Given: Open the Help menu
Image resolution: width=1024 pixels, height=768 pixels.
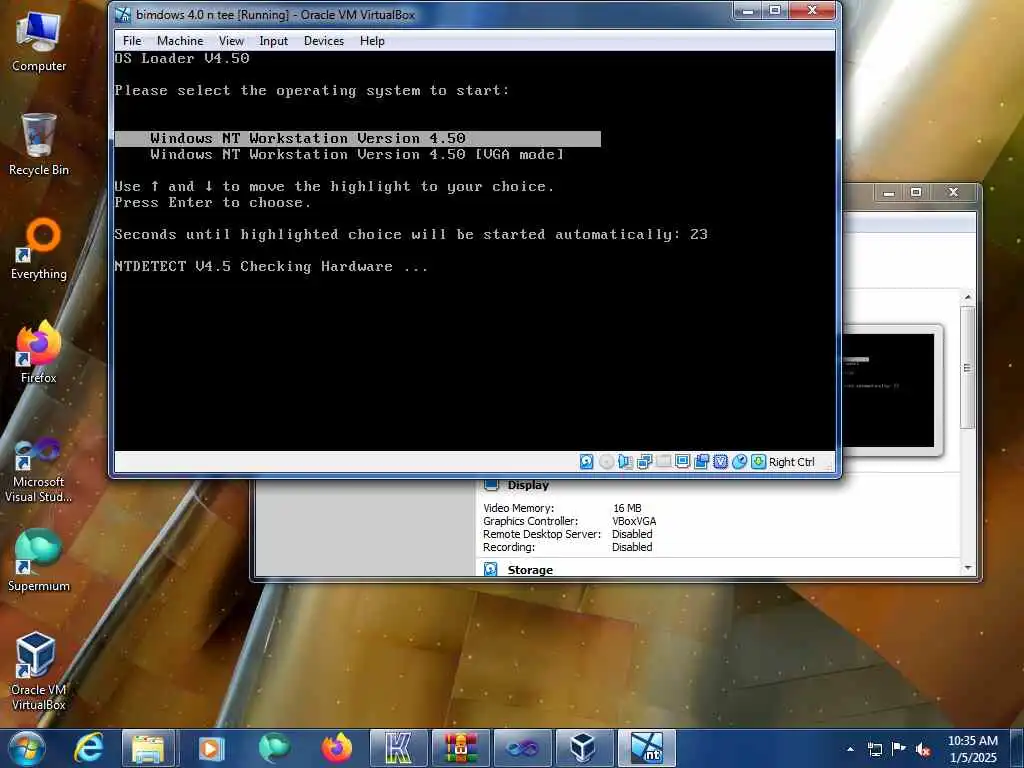Looking at the screenshot, I should [x=372, y=40].
